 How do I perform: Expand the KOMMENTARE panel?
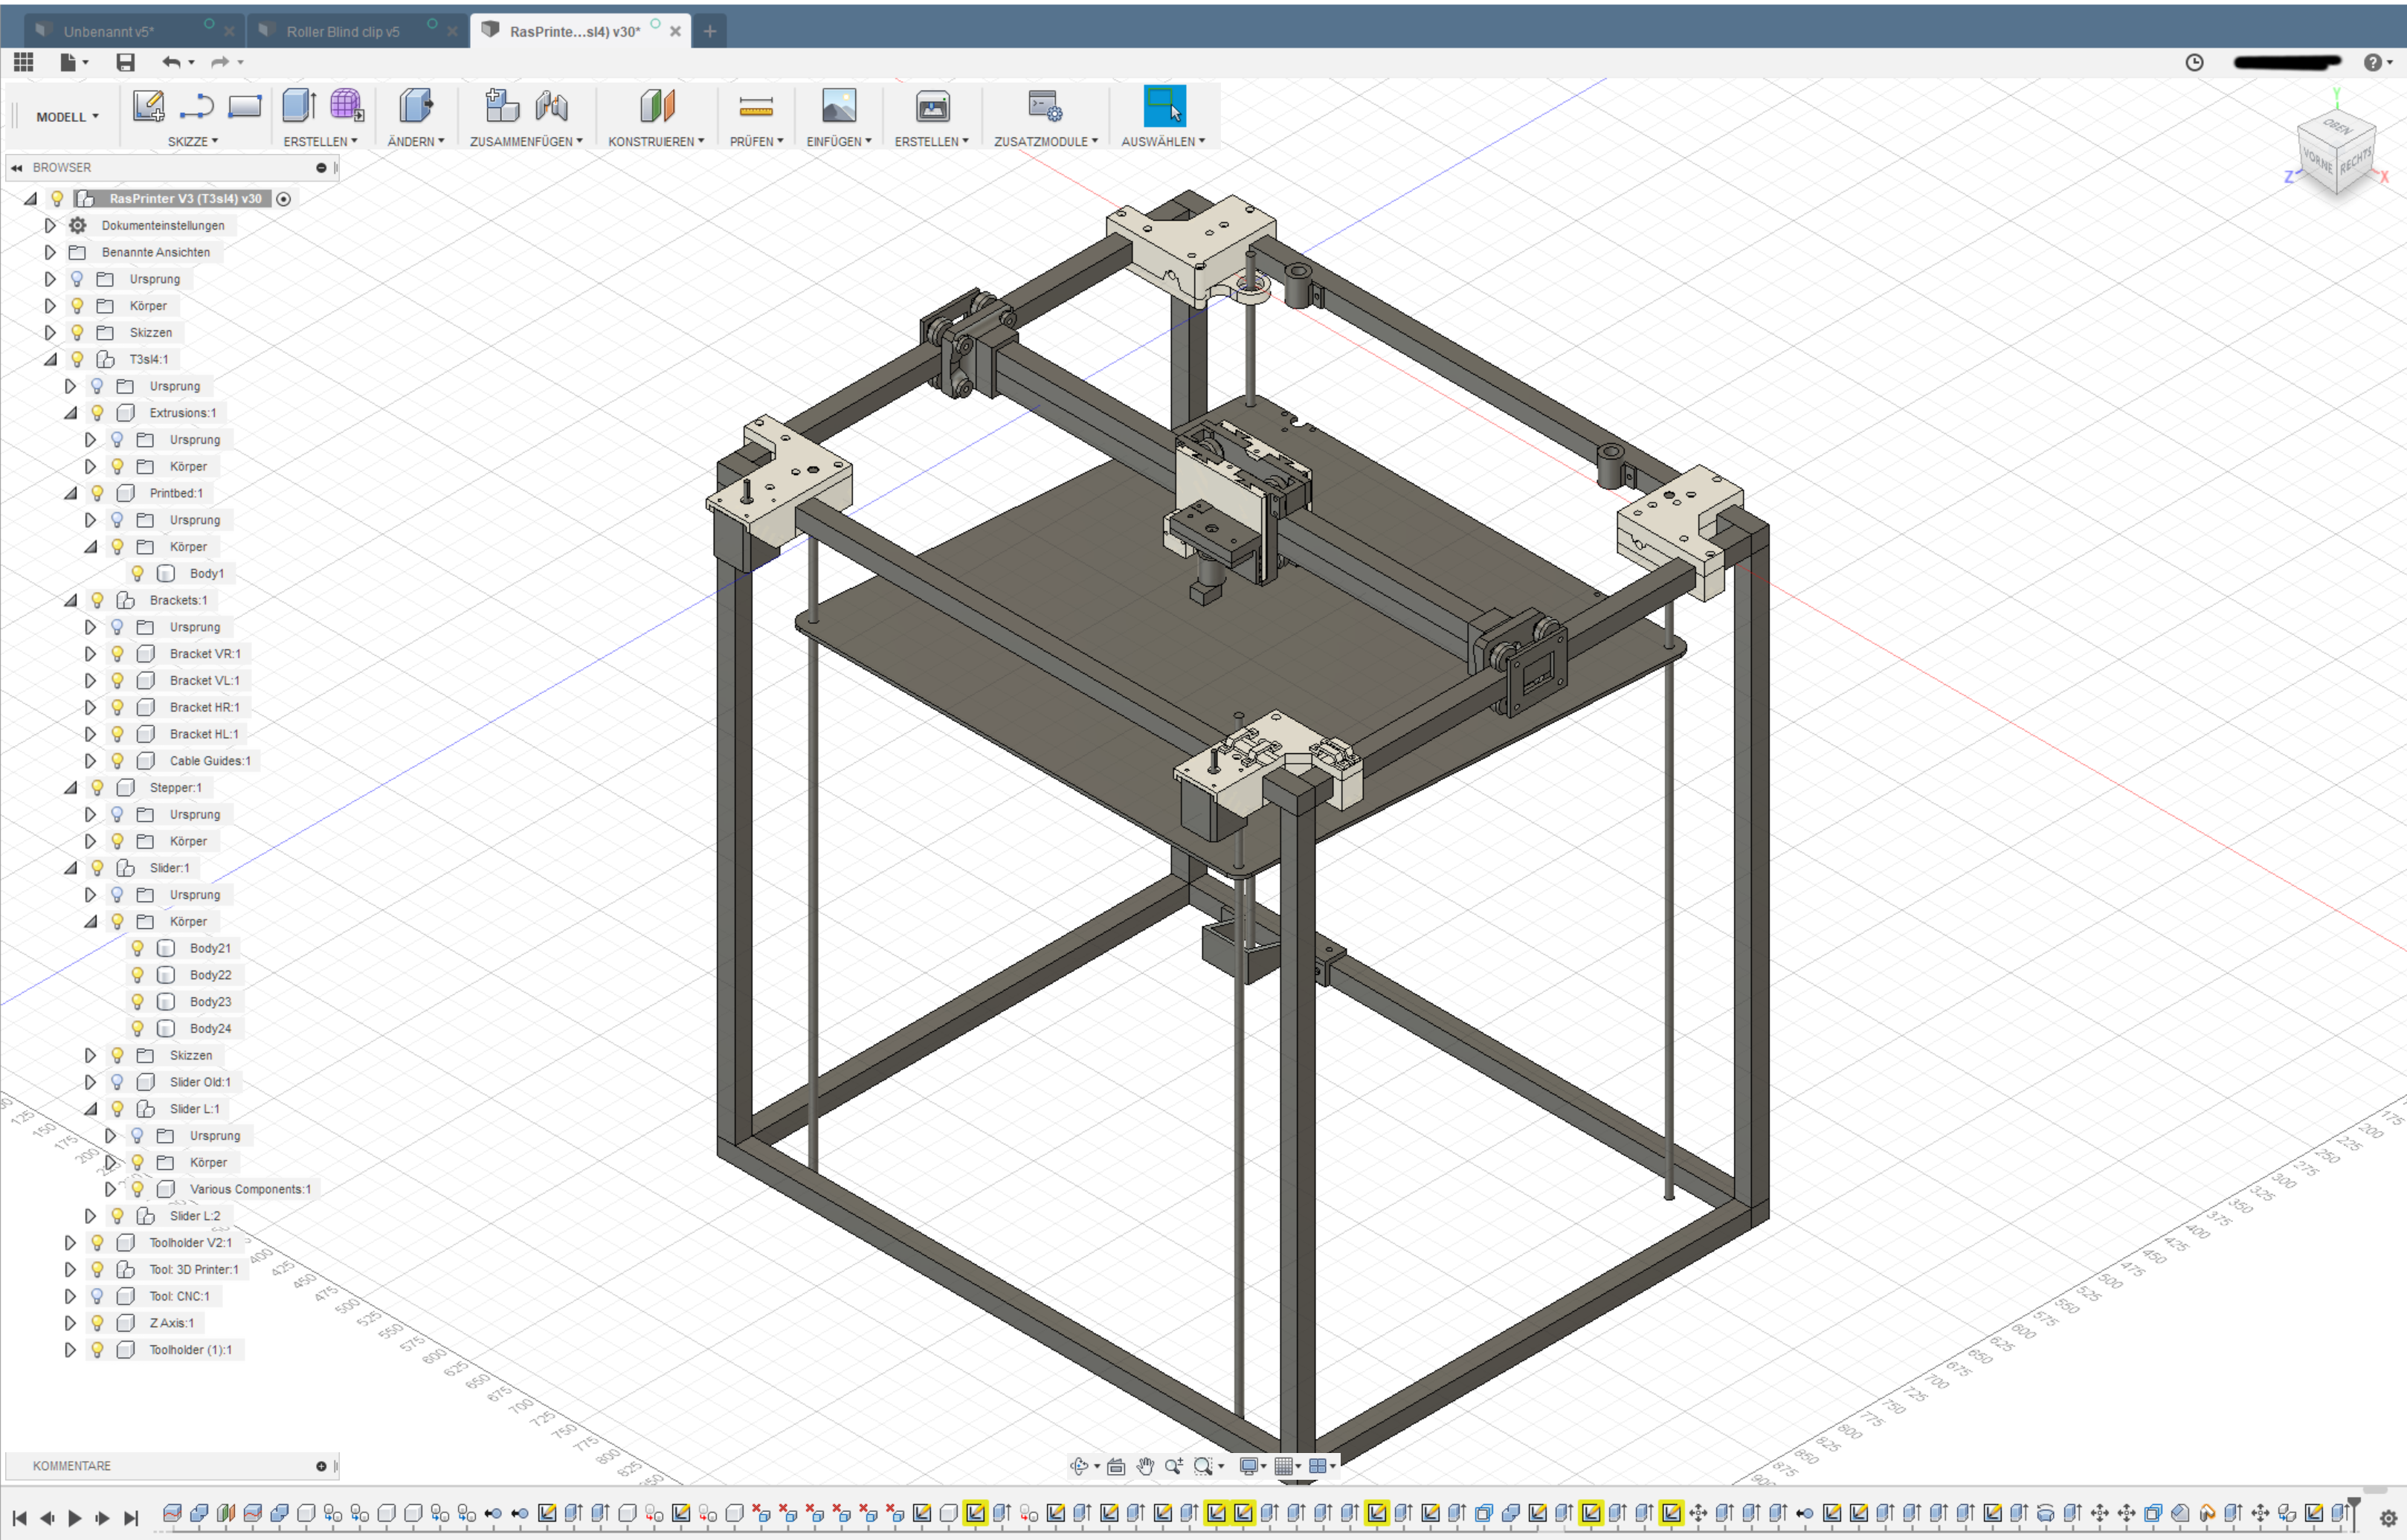point(321,1467)
